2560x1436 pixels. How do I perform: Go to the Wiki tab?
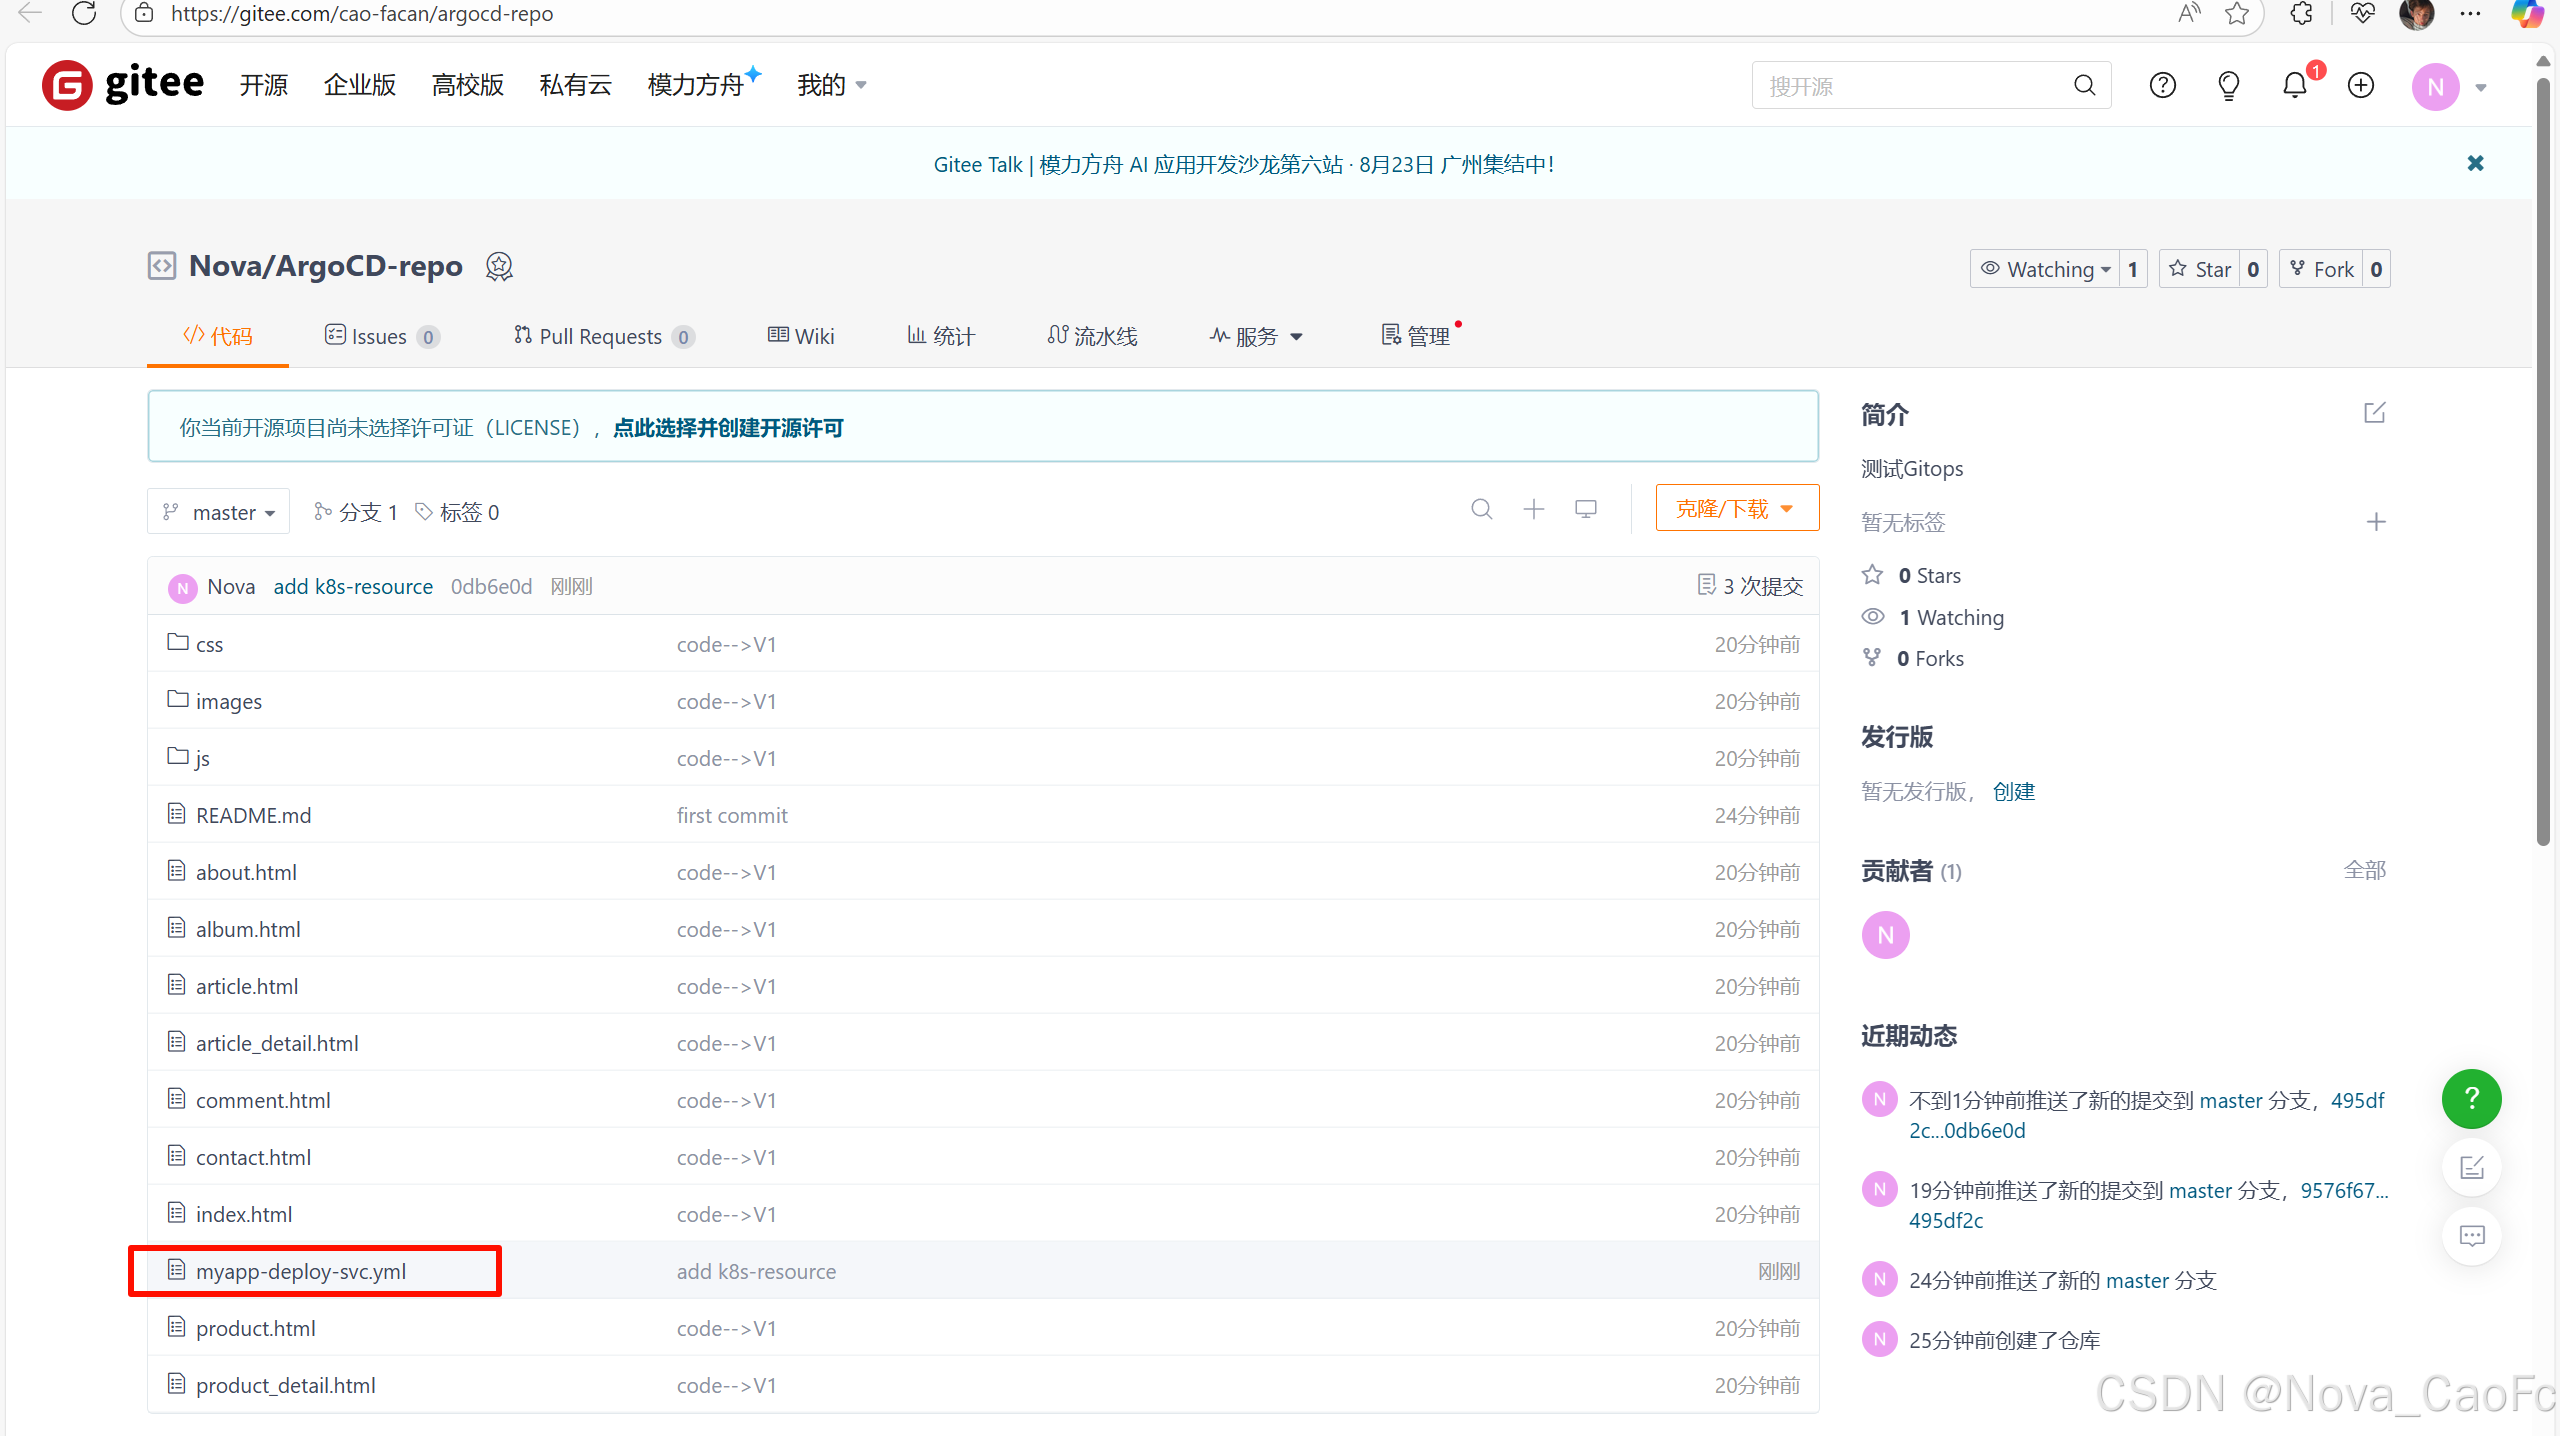pos(801,336)
